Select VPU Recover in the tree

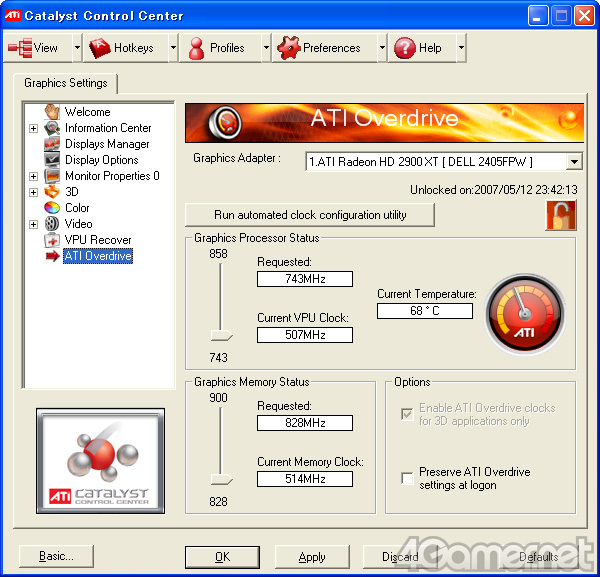tap(98, 240)
